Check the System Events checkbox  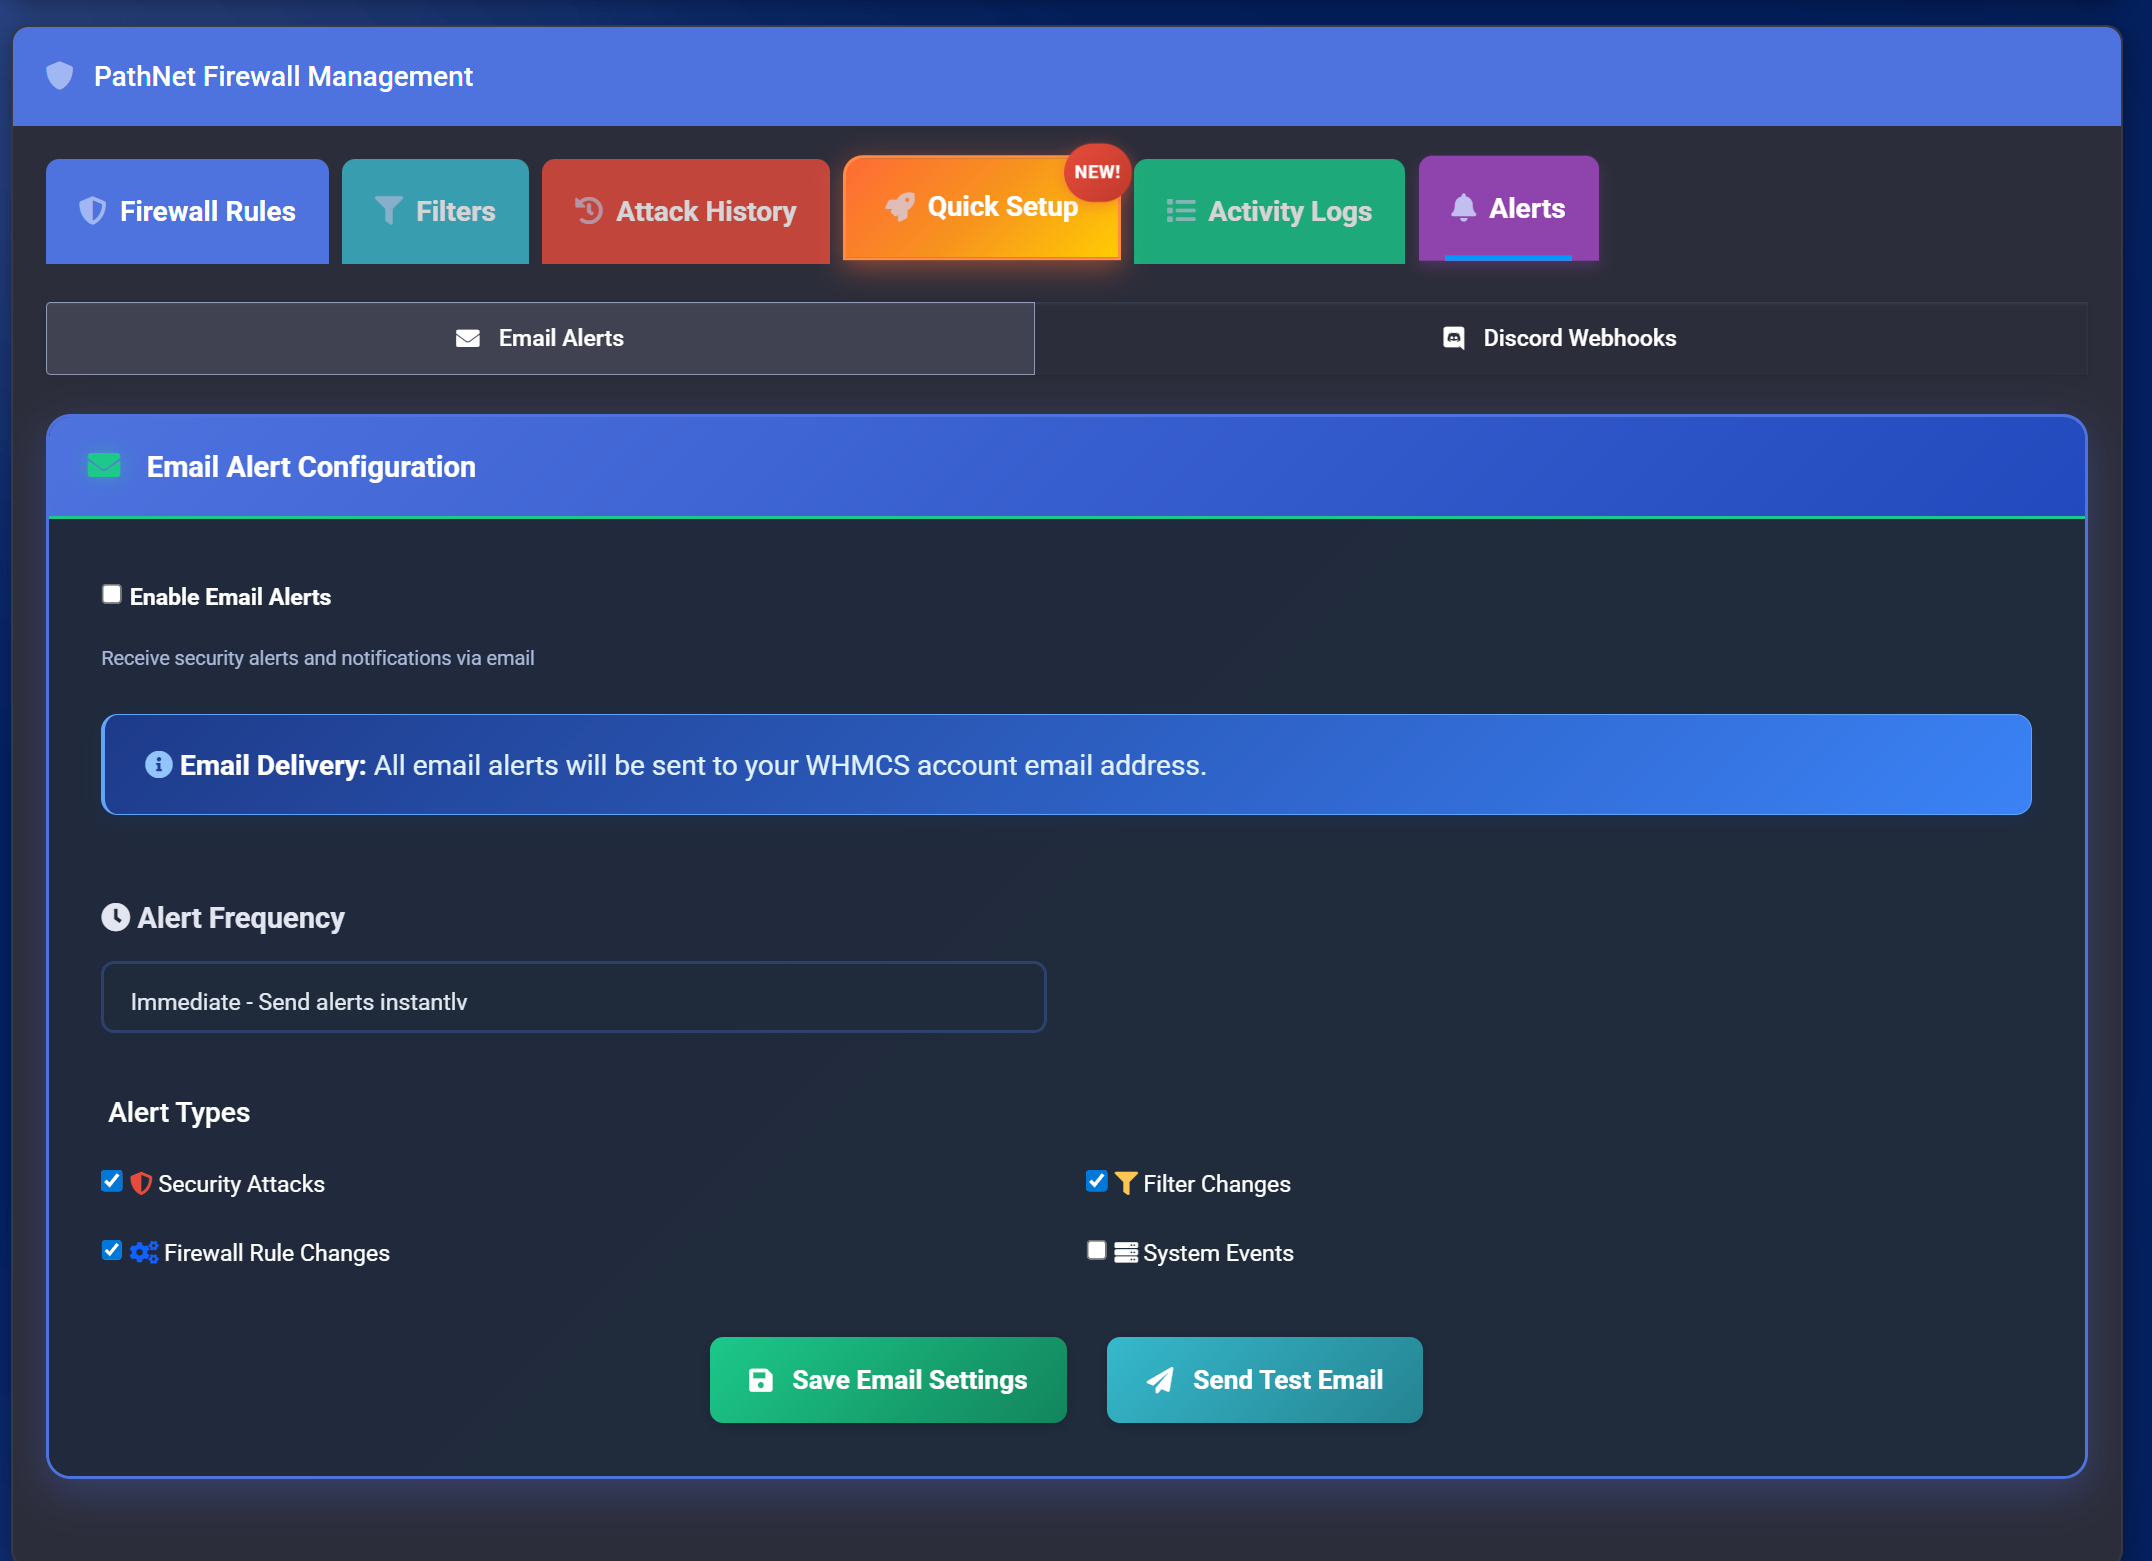(1097, 1250)
